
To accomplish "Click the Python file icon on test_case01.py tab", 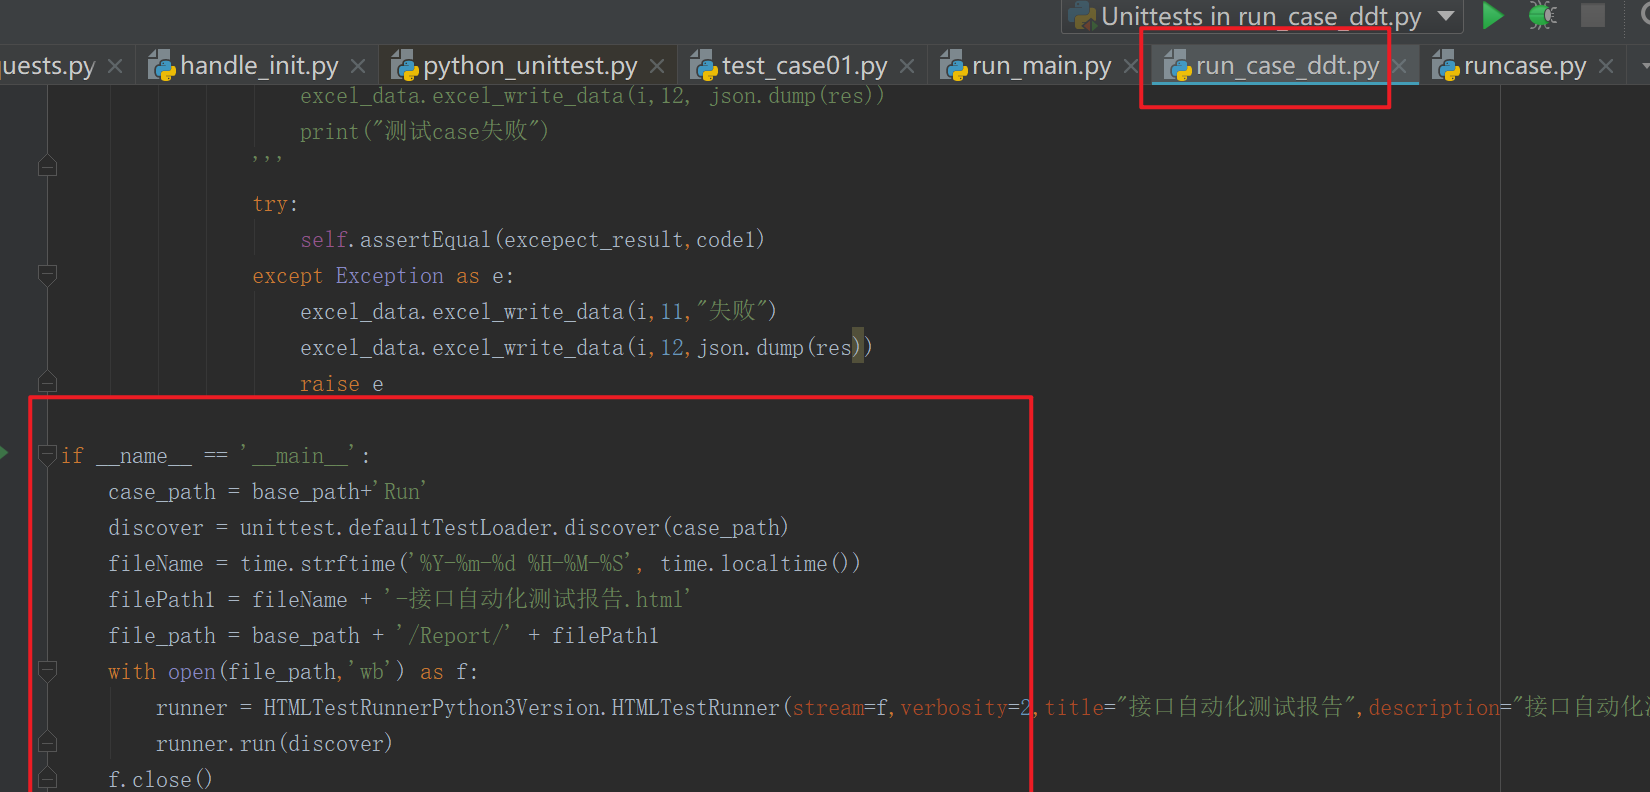I will tap(703, 66).
